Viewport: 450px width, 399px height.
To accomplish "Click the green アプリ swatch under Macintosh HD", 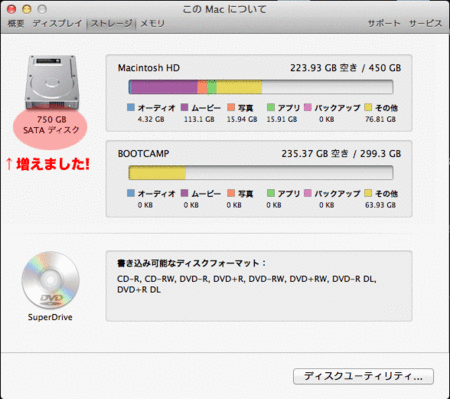I will coord(271,107).
